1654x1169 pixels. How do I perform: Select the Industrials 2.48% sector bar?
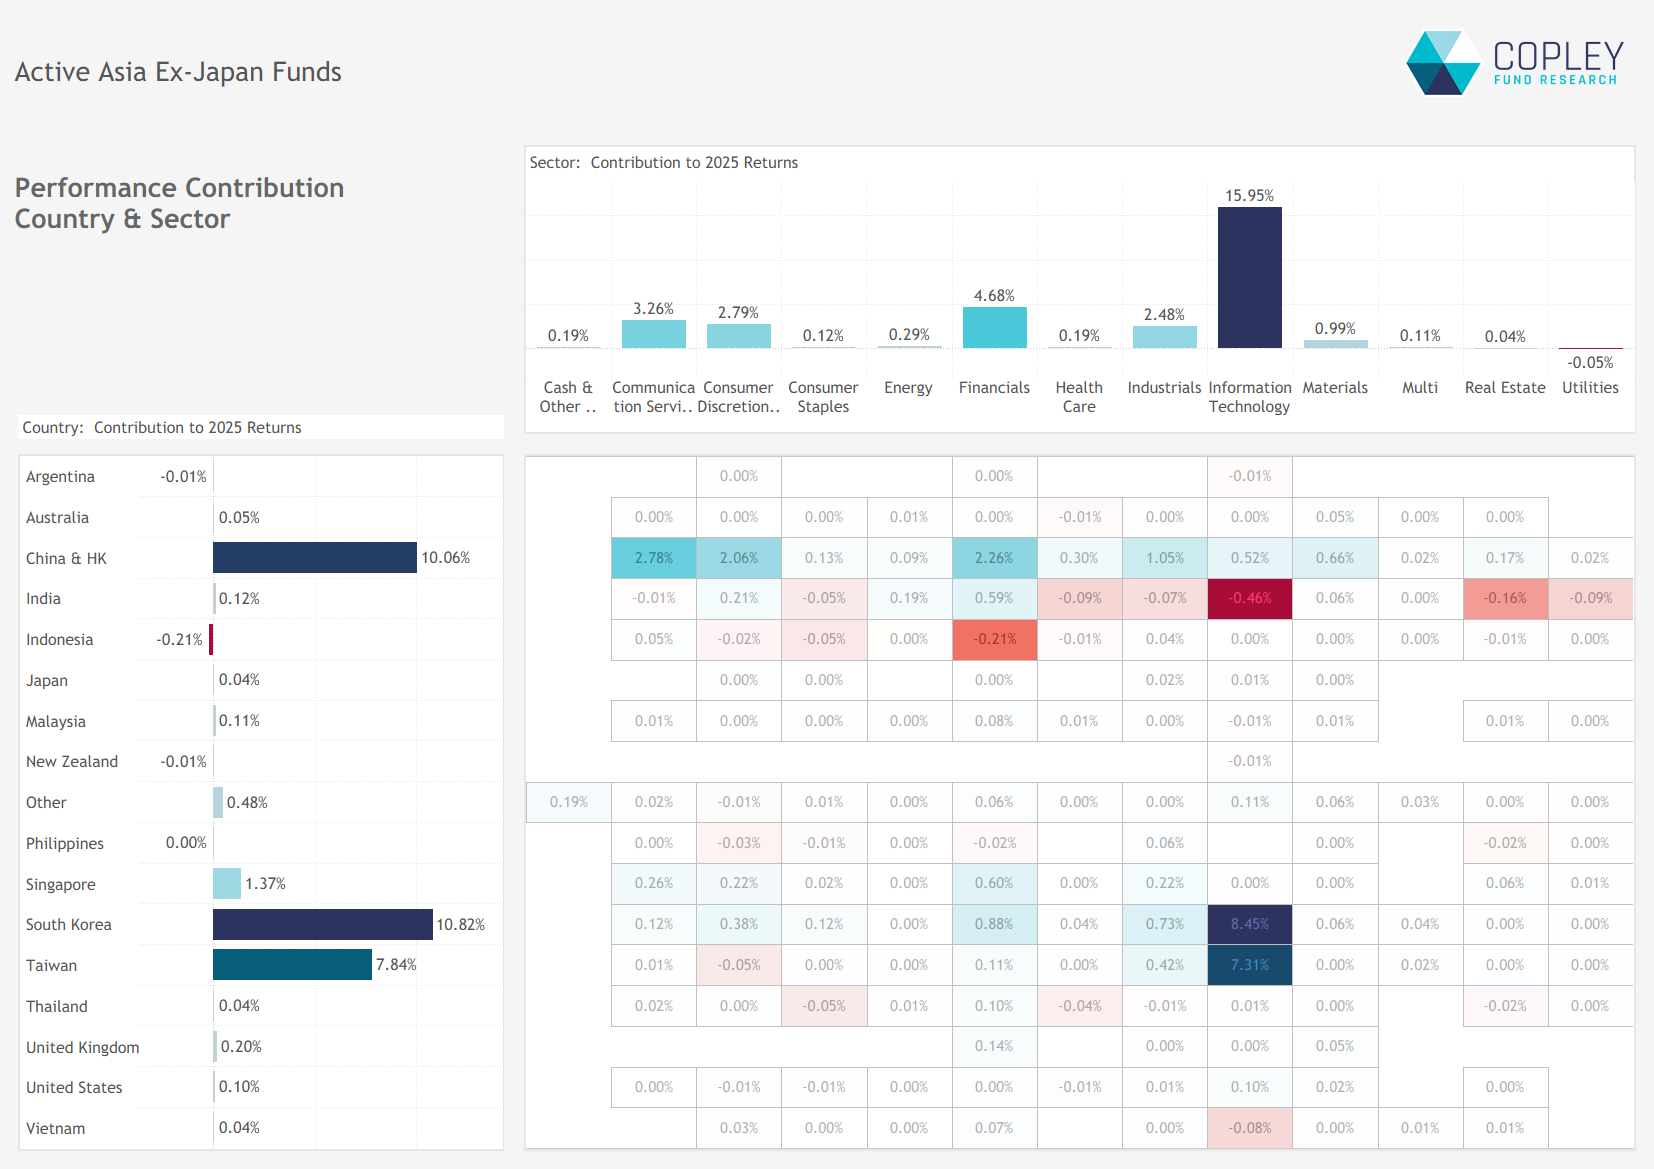pyautogui.click(x=1164, y=337)
